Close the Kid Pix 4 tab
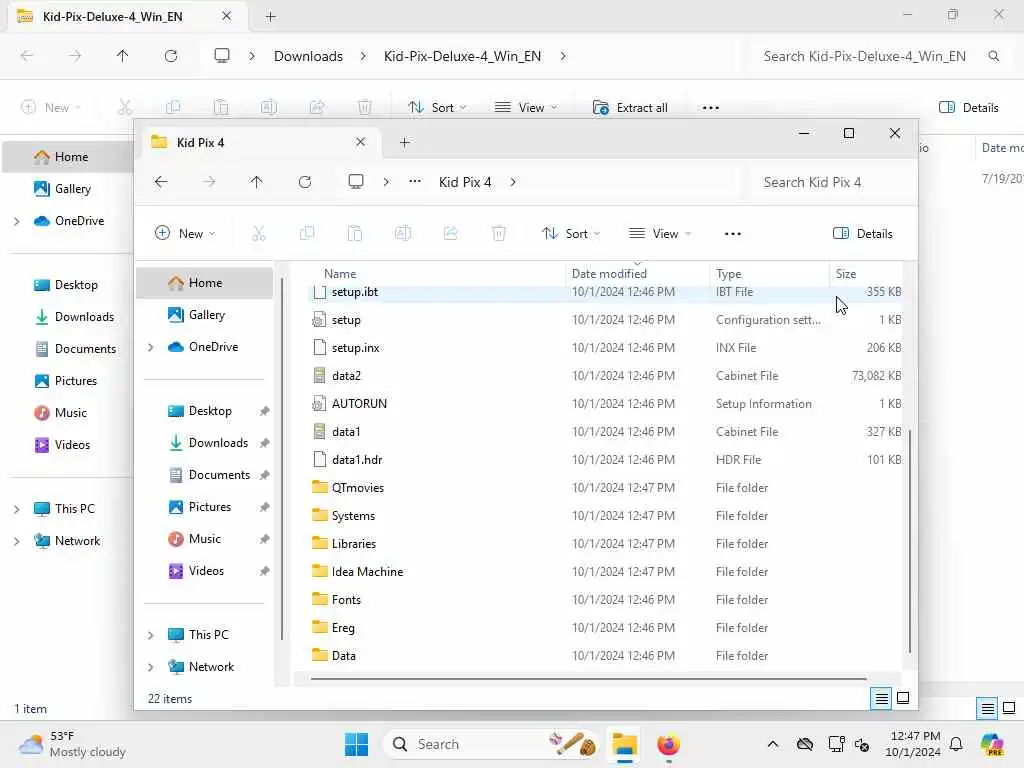The height and width of the screenshot is (768, 1024). point(360,142)
